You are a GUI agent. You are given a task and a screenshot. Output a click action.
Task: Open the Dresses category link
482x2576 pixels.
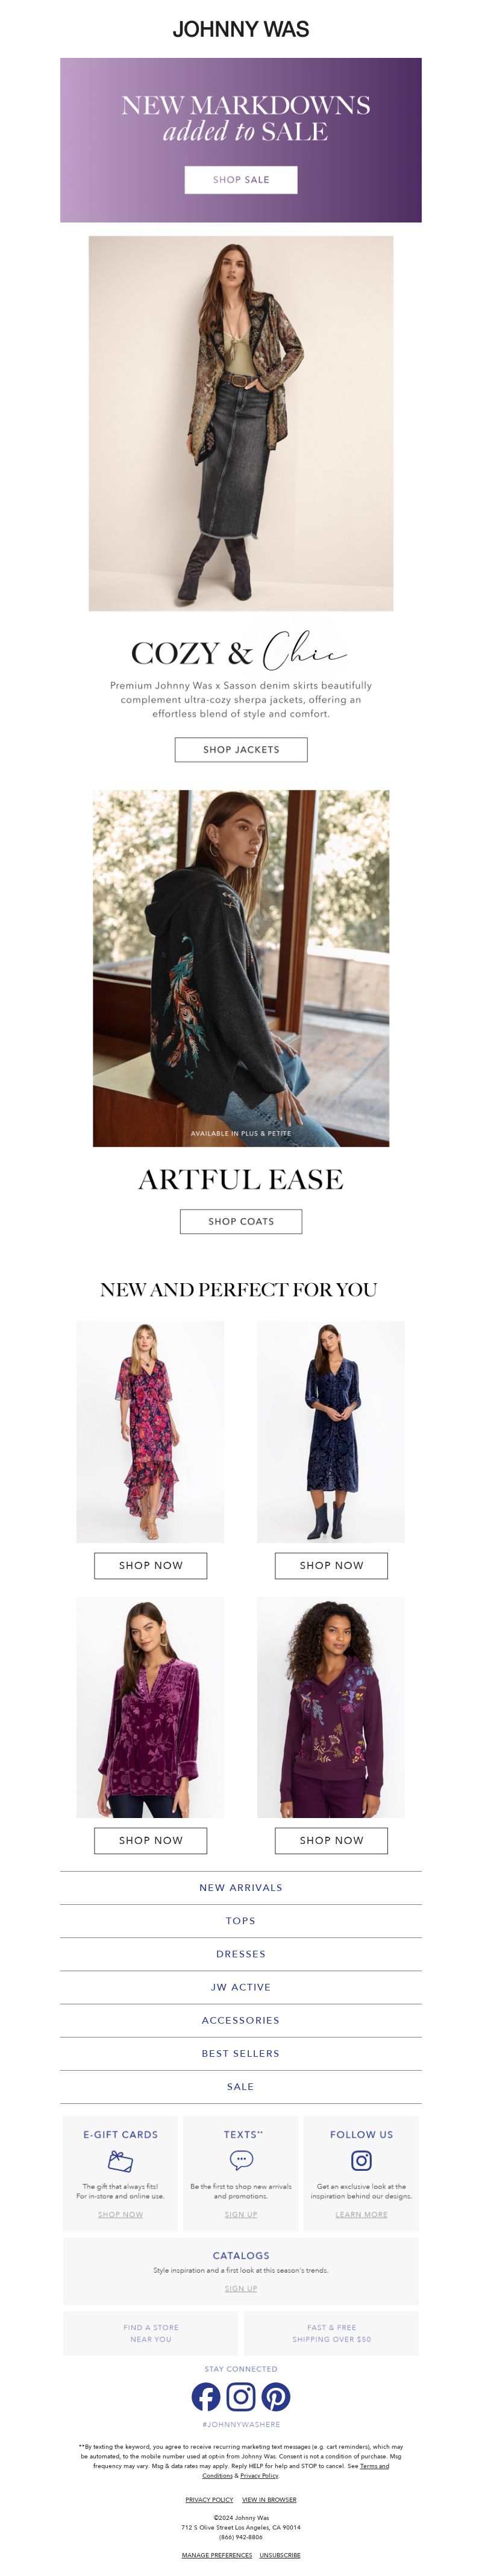[241, 1954]
